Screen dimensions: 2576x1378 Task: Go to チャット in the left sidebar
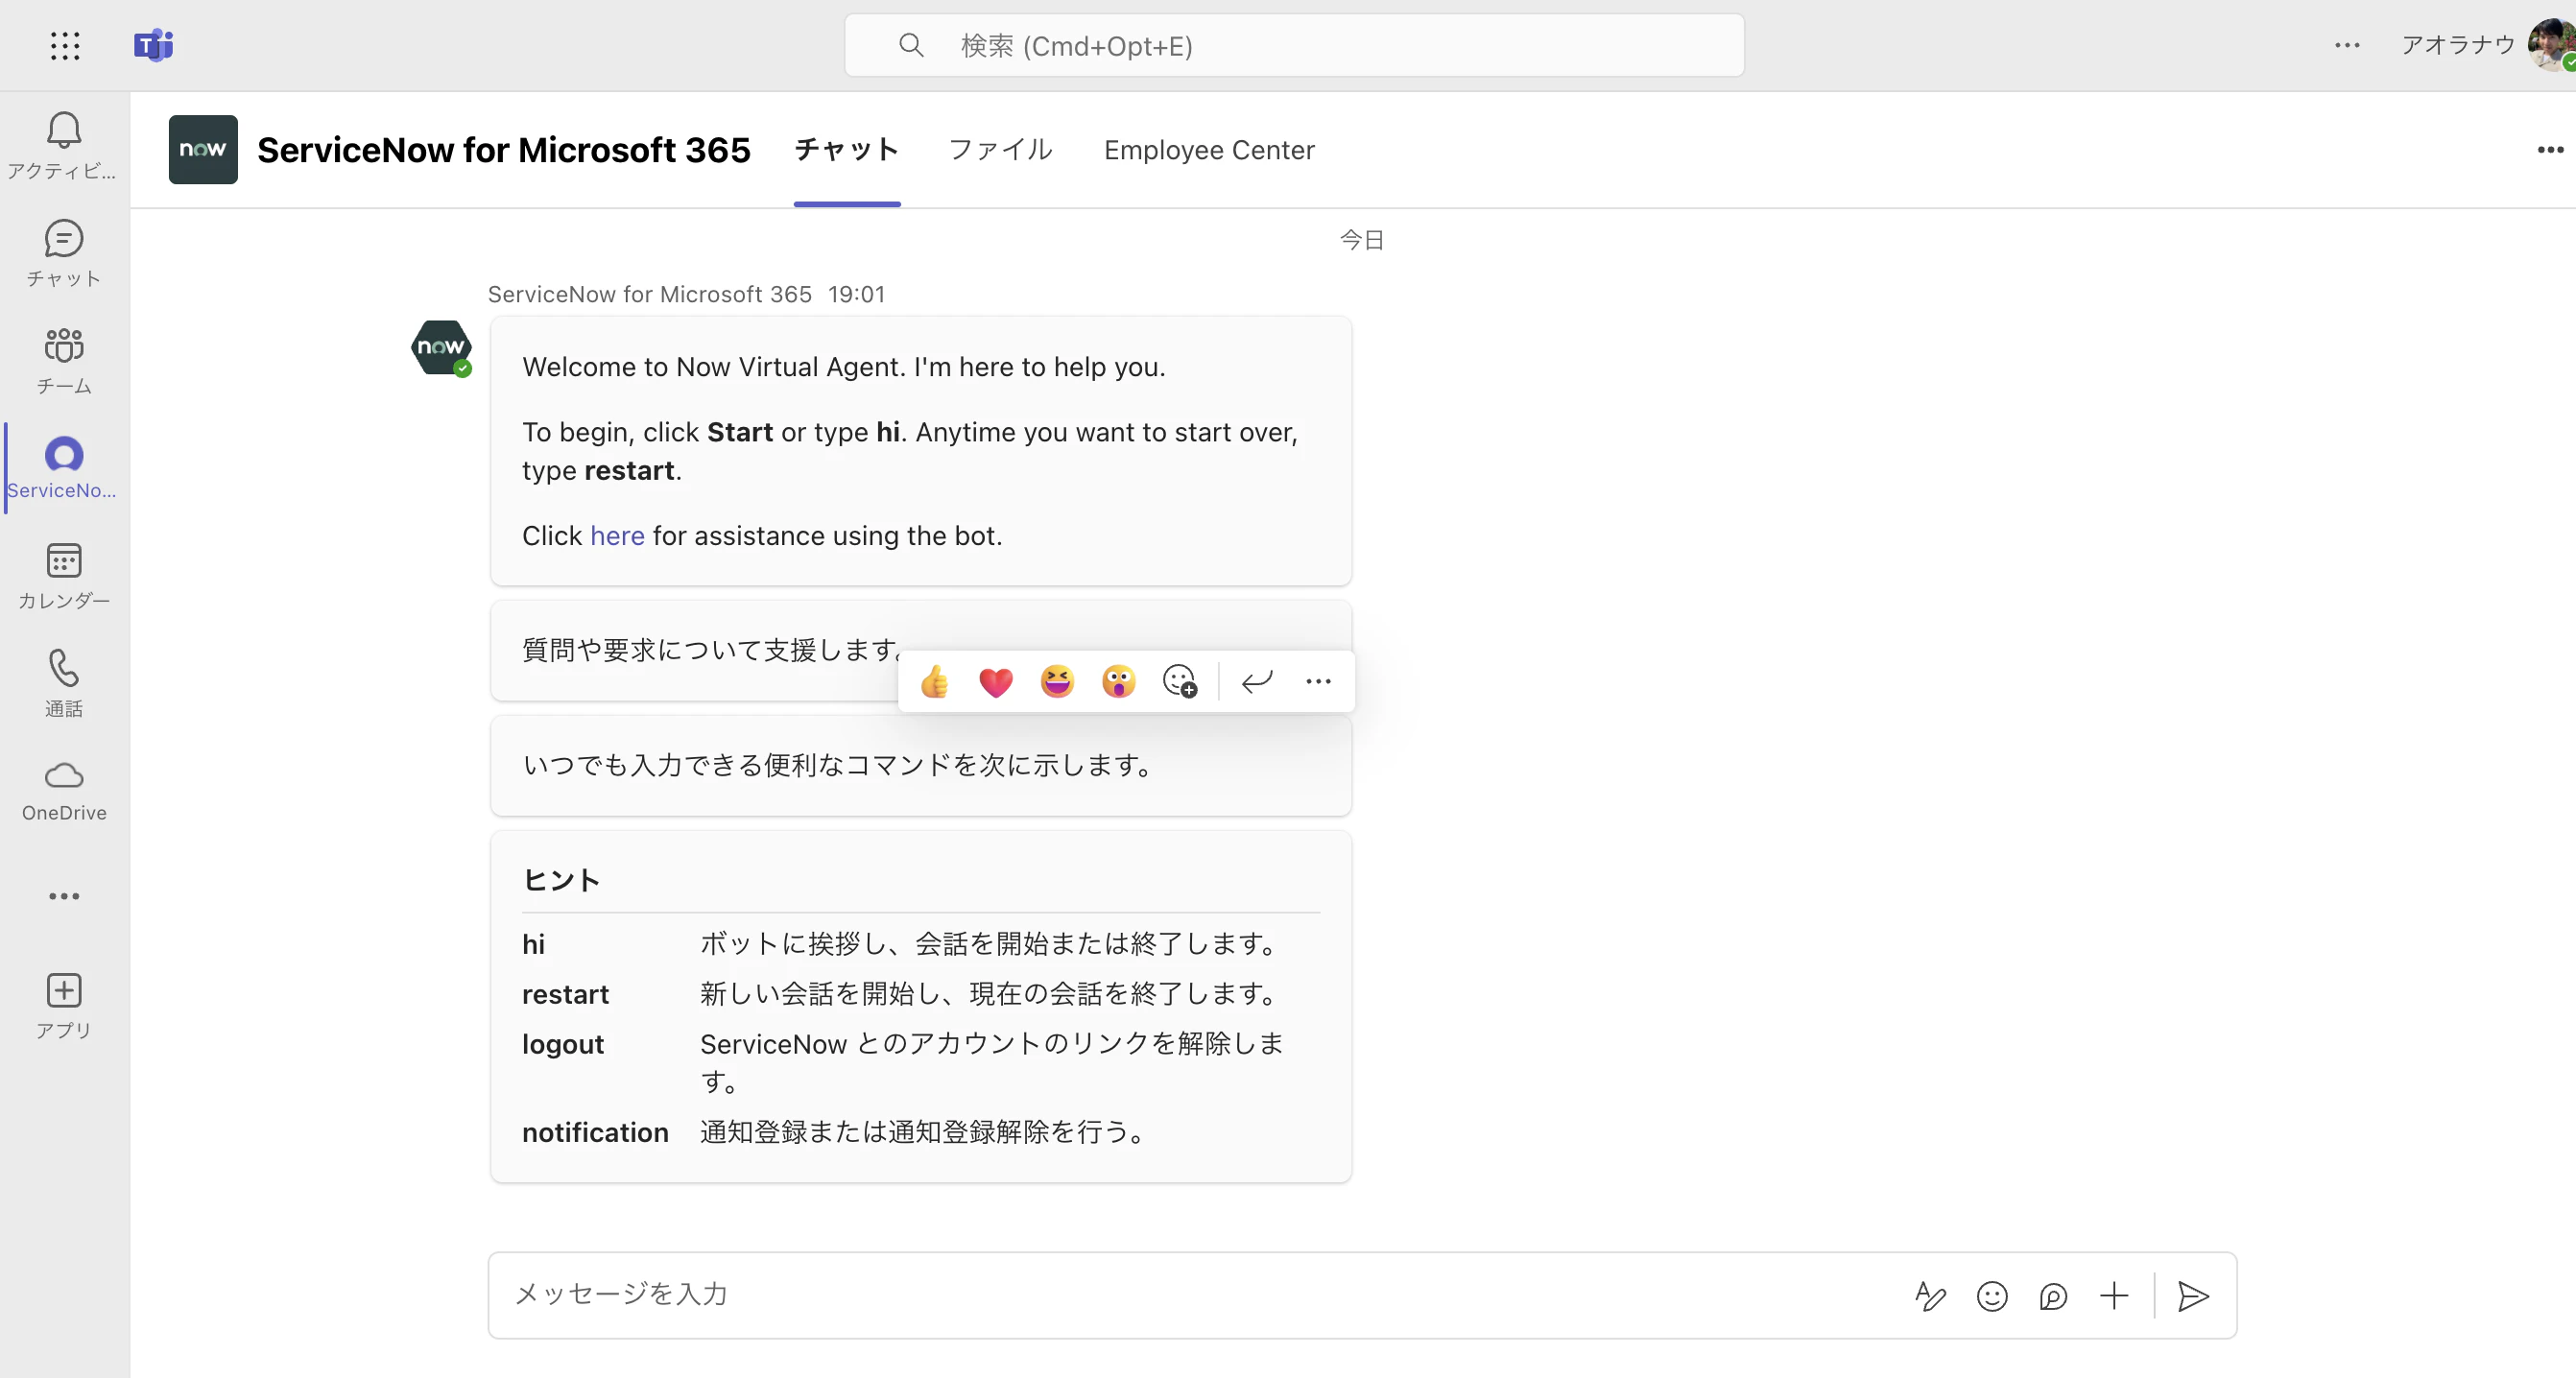64,254
